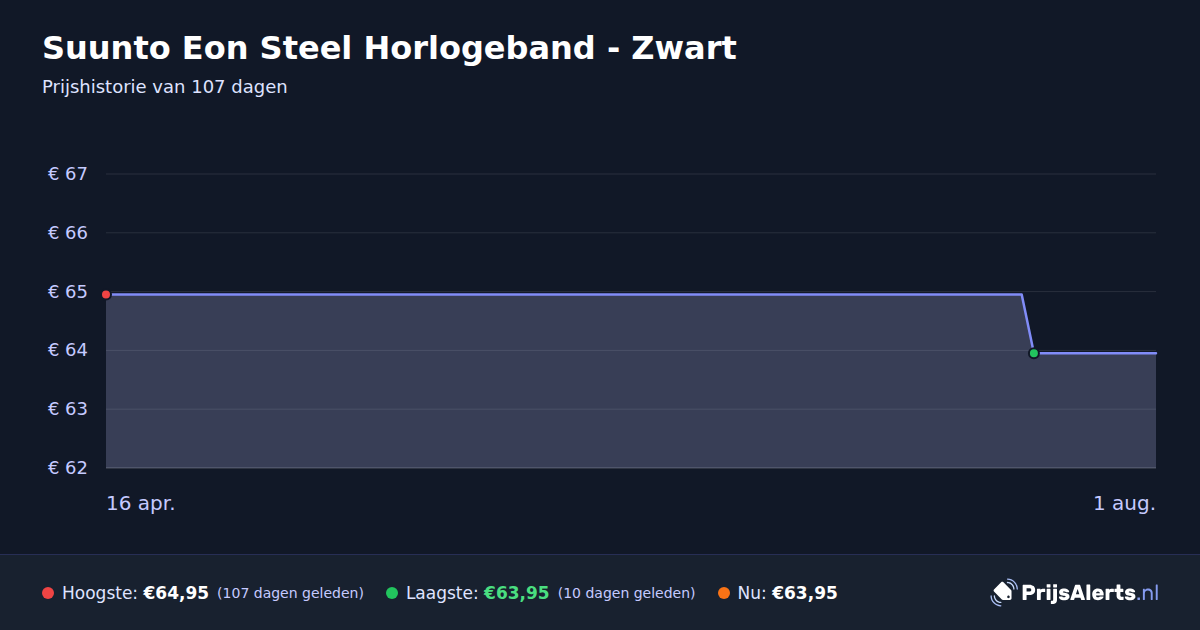Click the orange Nu legend dot
Screen dimensions: 1200x630
pos(724,593)
